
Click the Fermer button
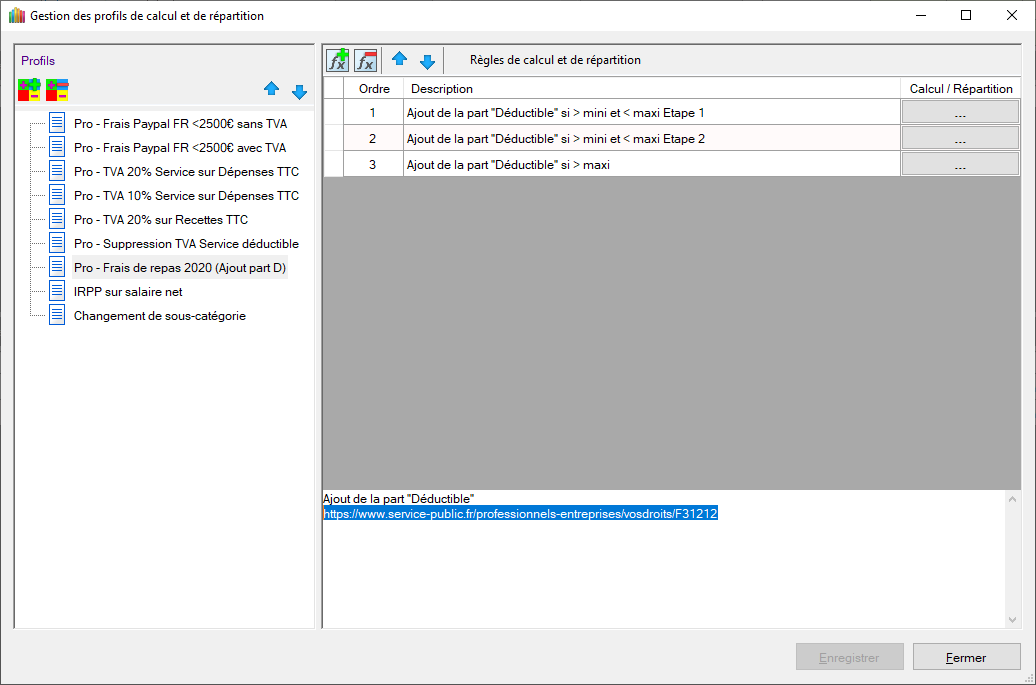pyautogui.click(x=966, y=657)
